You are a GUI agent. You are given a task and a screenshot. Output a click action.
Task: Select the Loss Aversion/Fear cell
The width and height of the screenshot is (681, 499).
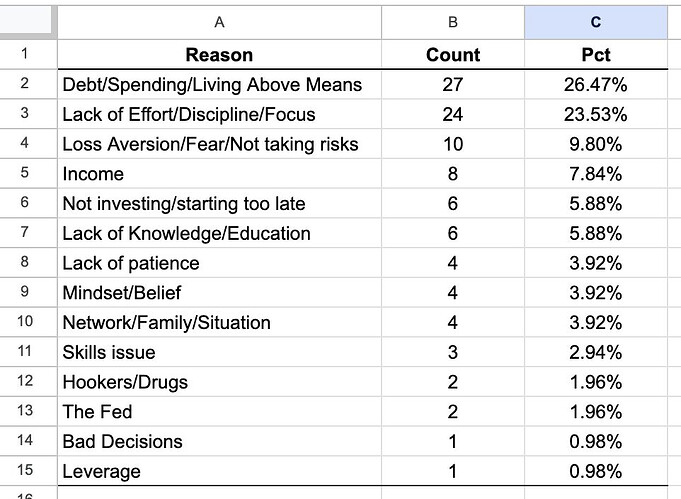[x=219, y=144]
